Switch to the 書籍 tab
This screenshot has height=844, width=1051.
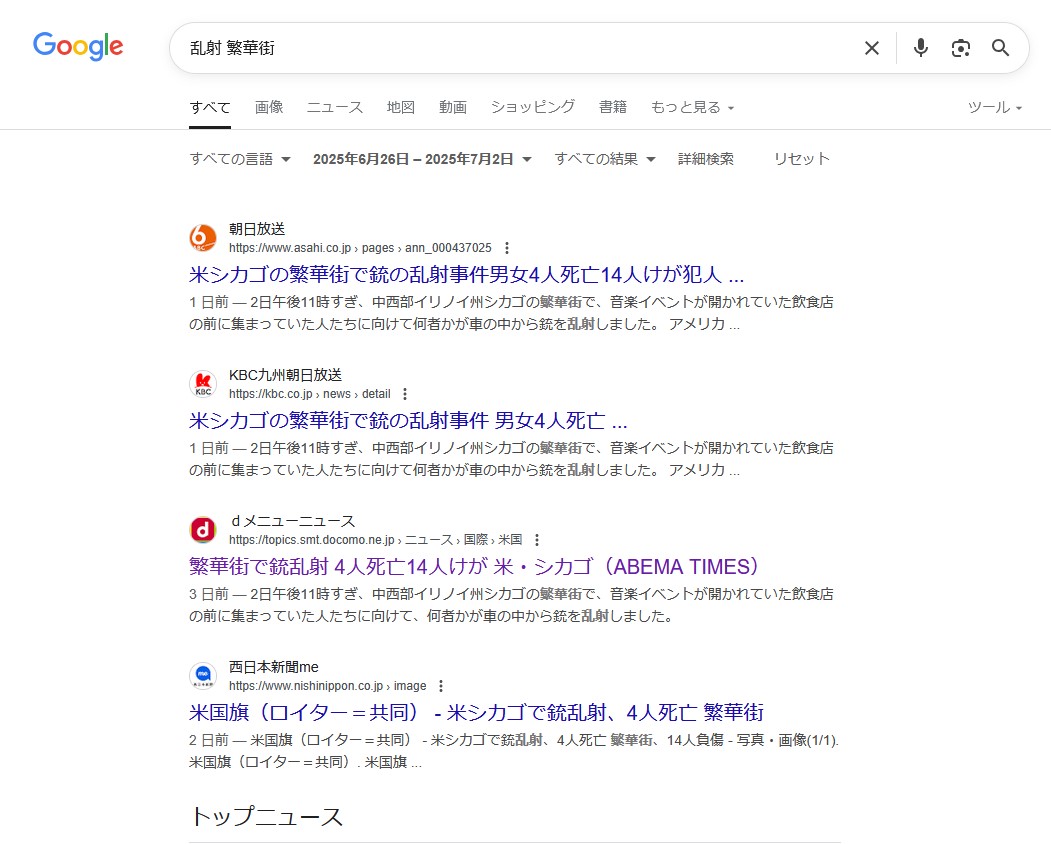[613, 107]
